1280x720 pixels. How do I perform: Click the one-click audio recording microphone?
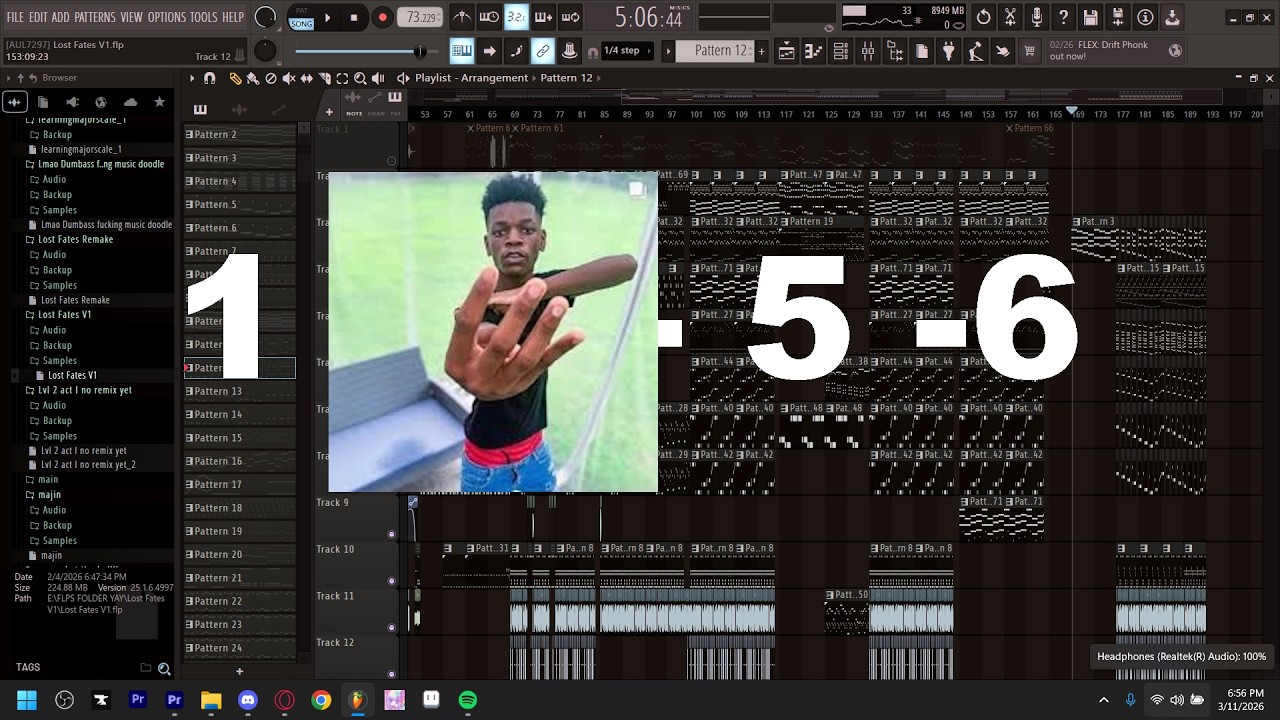[x=1037, y=17]
